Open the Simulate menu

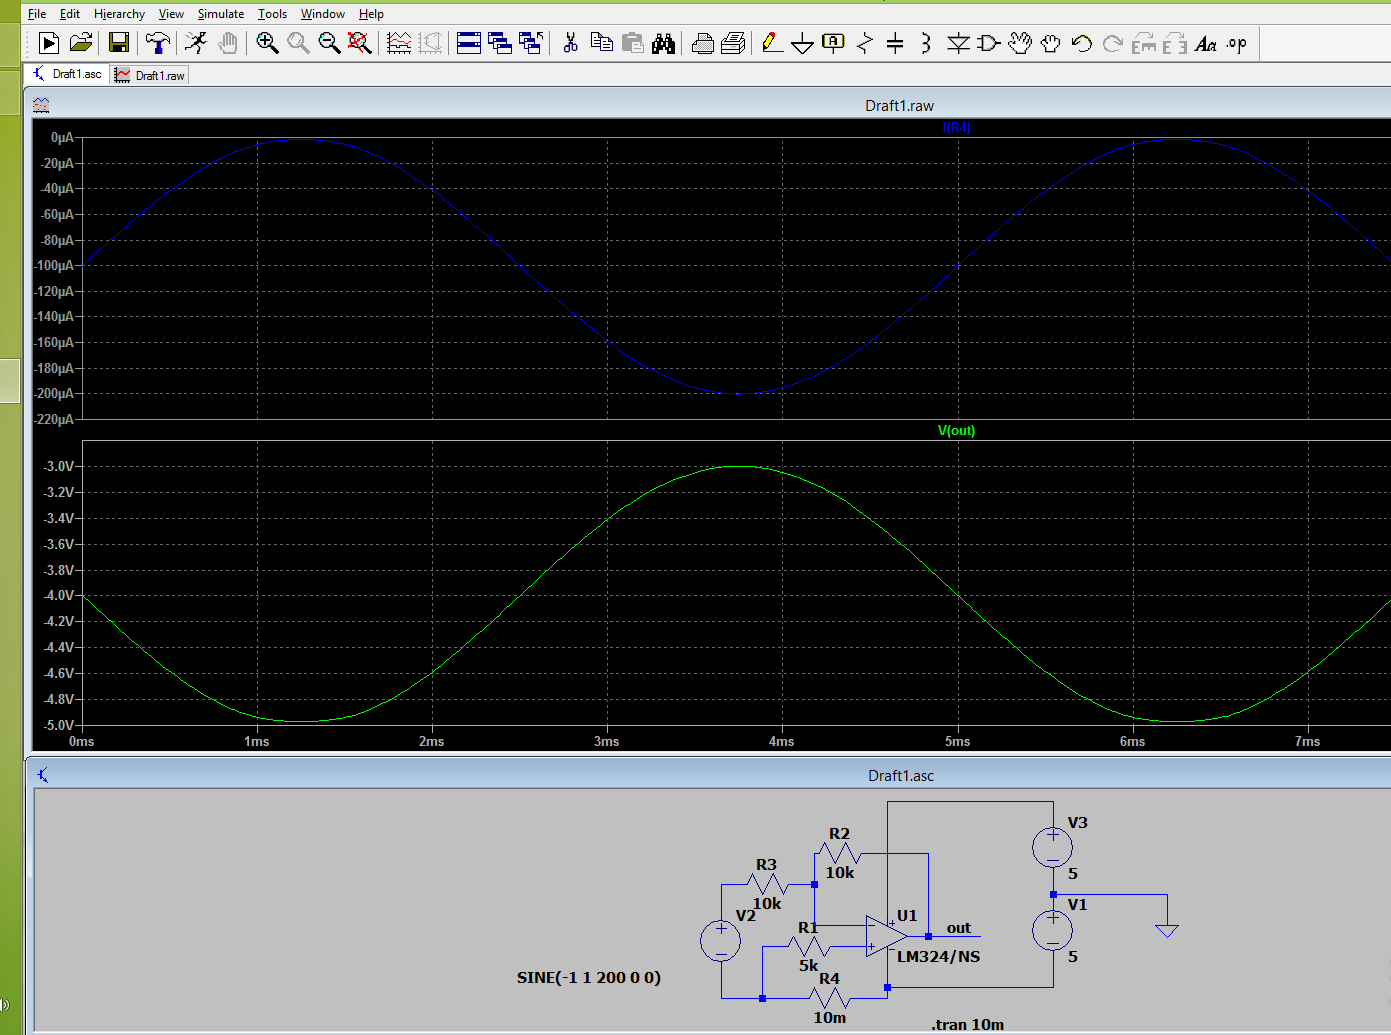coord(221,14)
